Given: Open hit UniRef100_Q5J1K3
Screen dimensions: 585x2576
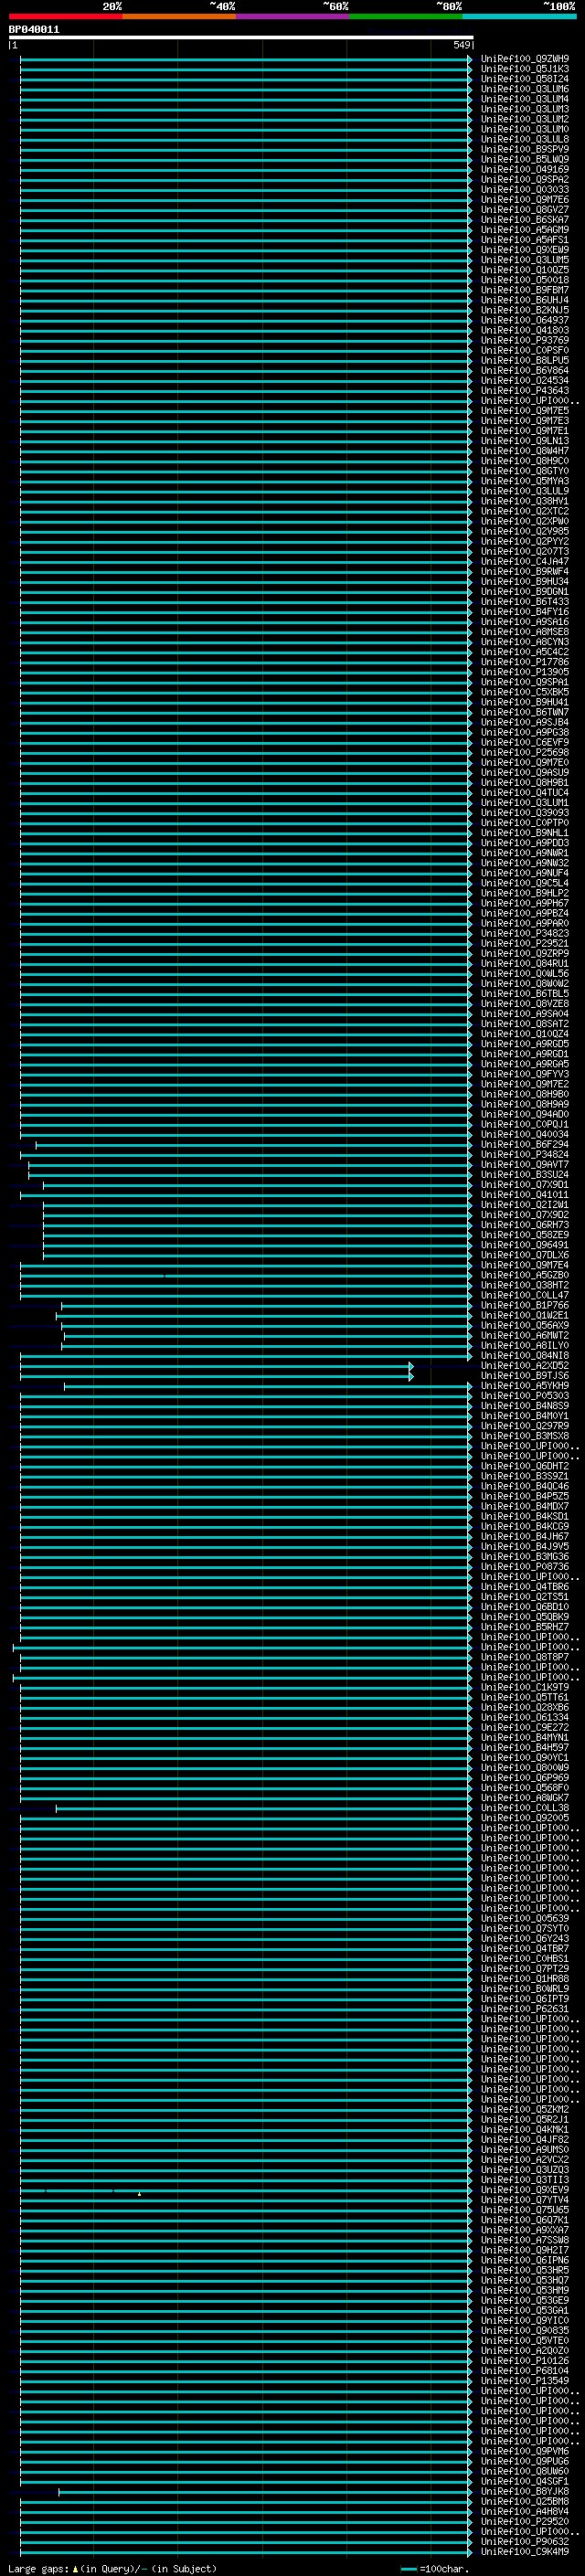Looking at the screenshot, I should tap(525, 69).
